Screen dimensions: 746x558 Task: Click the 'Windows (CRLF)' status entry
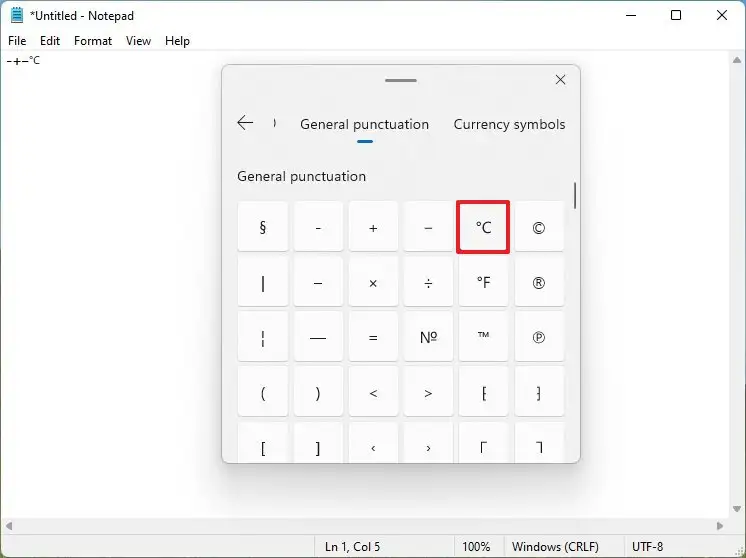click(x=555, y=547)
